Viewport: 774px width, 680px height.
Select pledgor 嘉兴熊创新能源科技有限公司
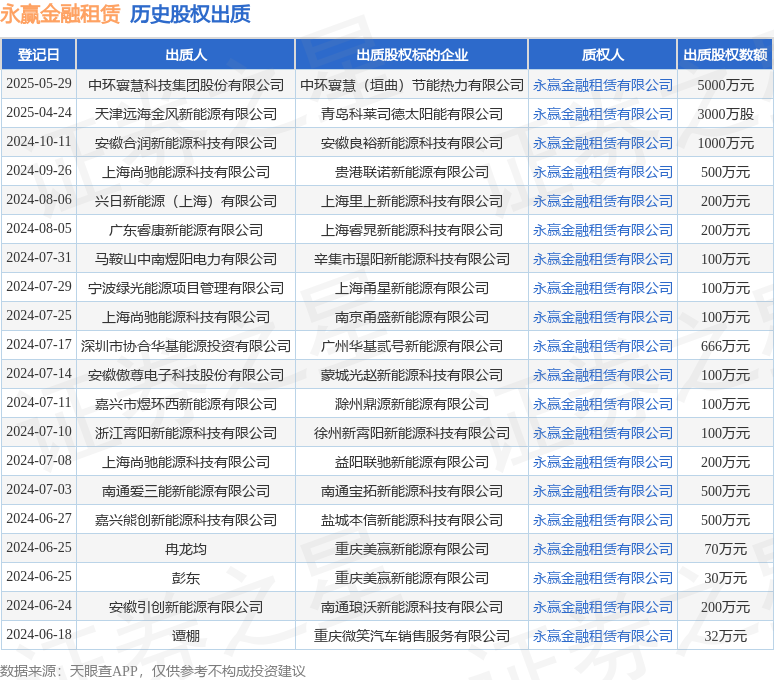[186, 520]
